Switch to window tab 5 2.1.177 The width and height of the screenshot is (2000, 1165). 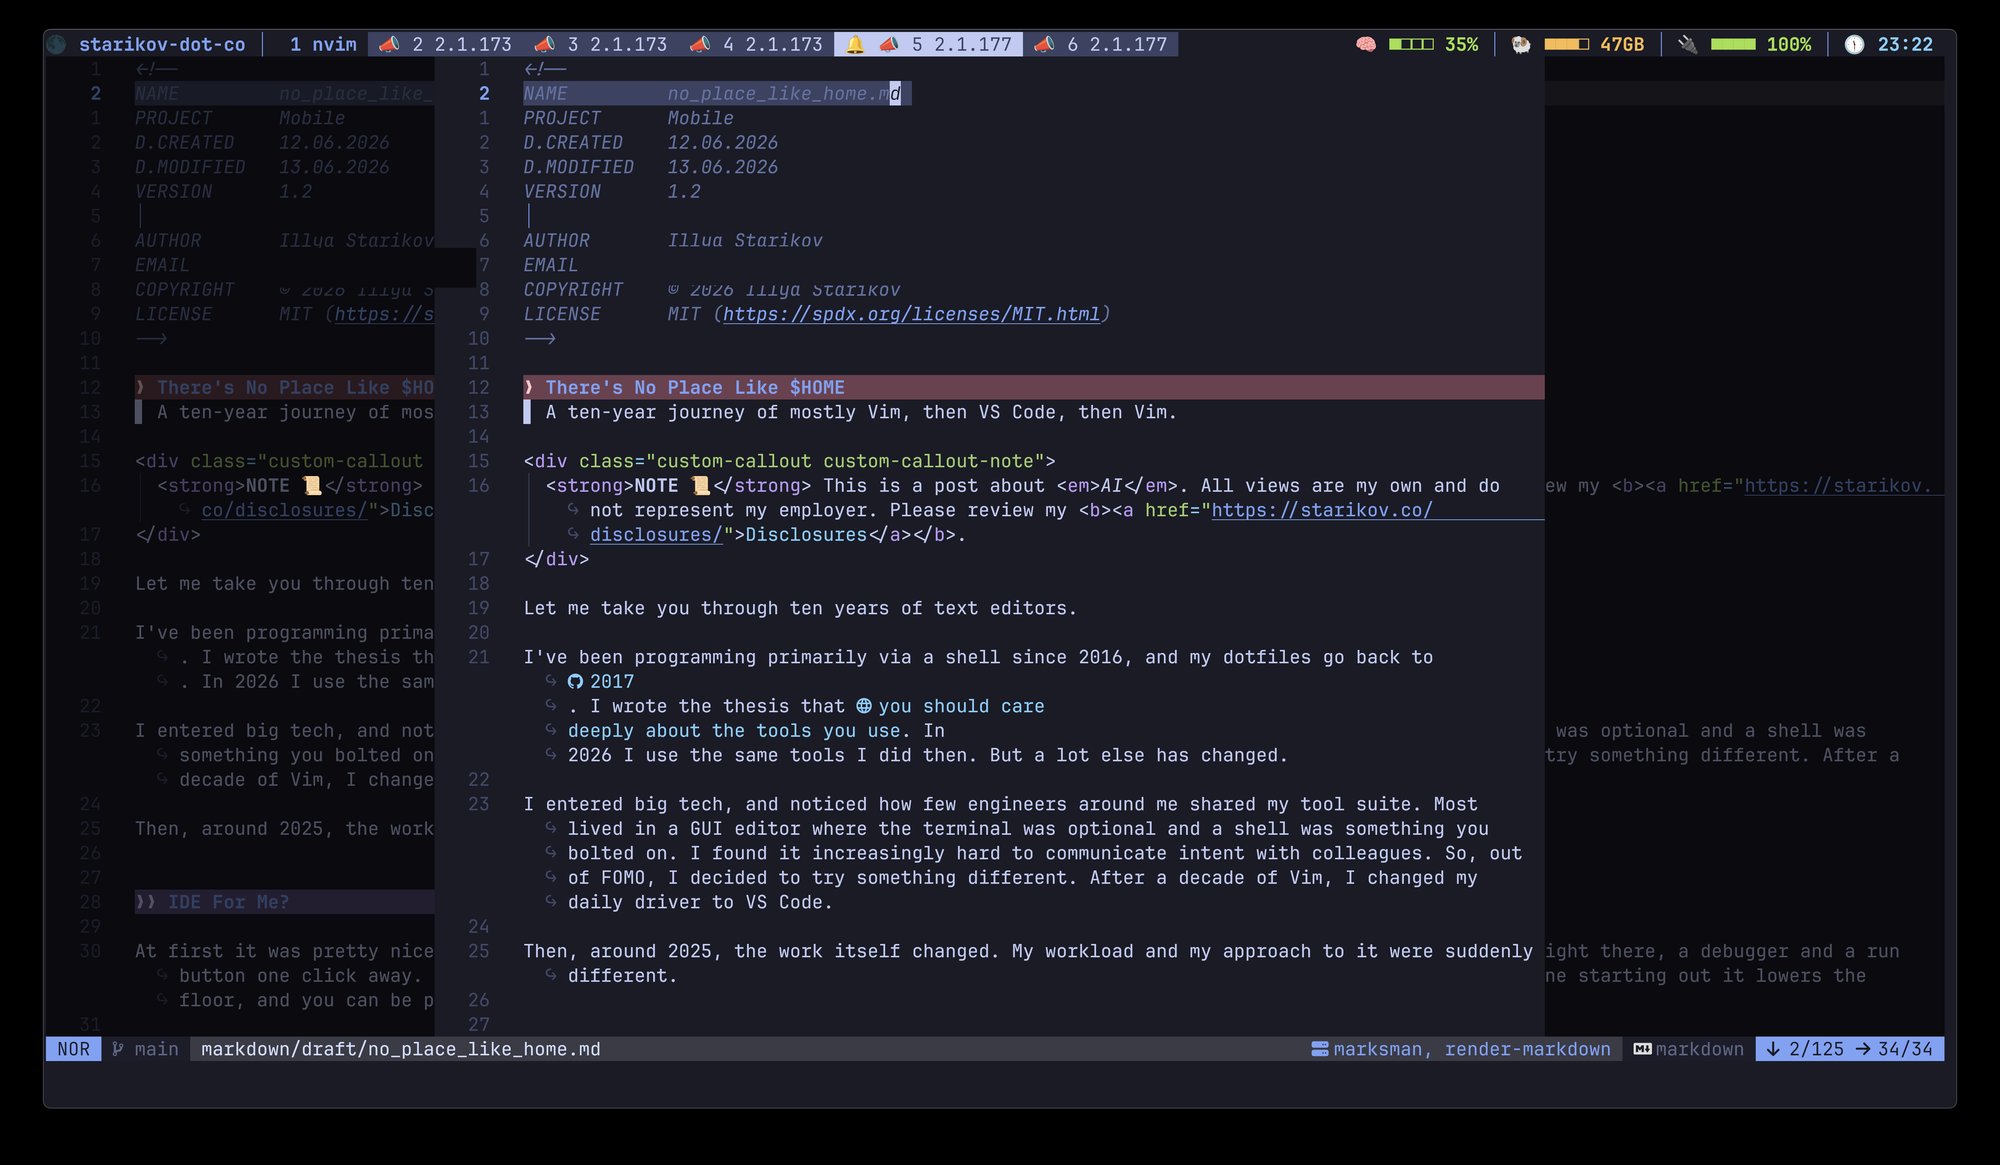pyautogui.click(x=928, y=44)
